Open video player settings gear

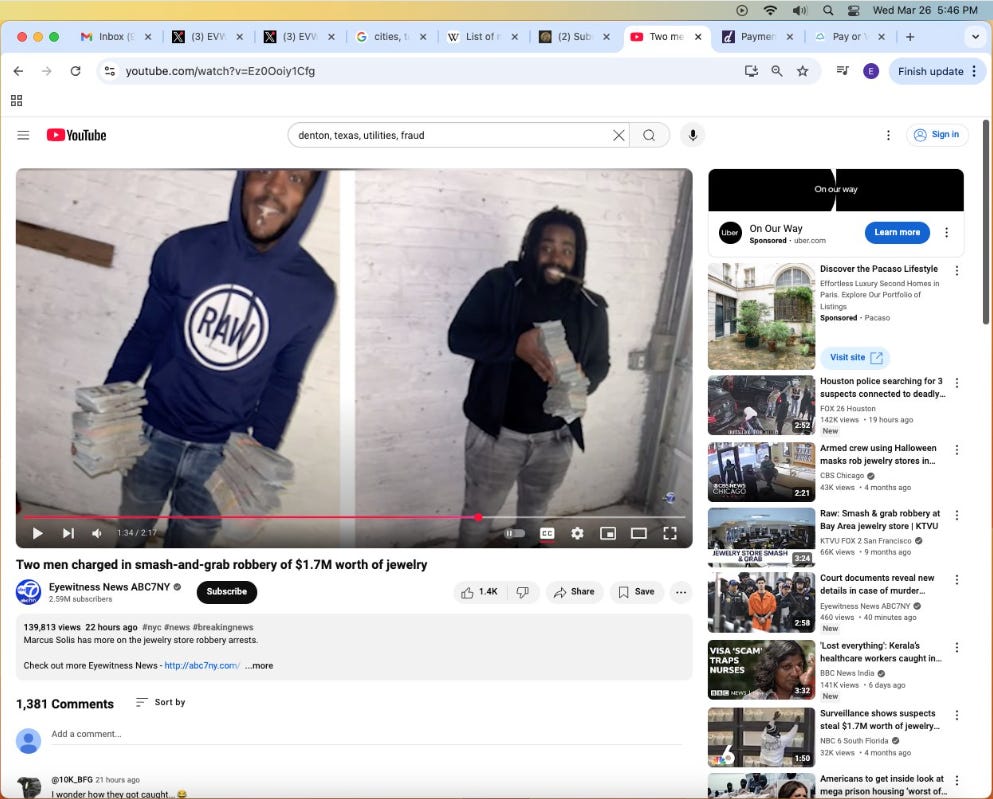click(x=577, y=534)
